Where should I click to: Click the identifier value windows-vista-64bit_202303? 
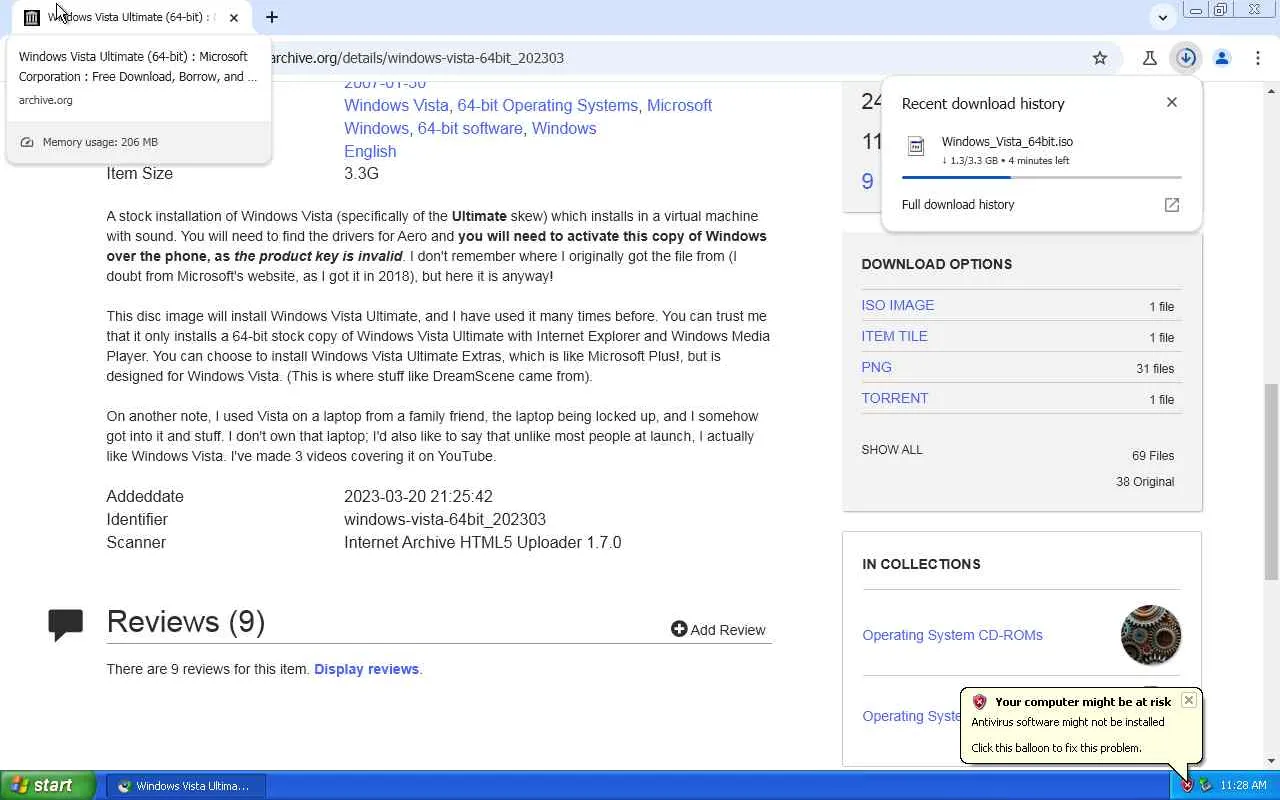(x=445, y=519)
